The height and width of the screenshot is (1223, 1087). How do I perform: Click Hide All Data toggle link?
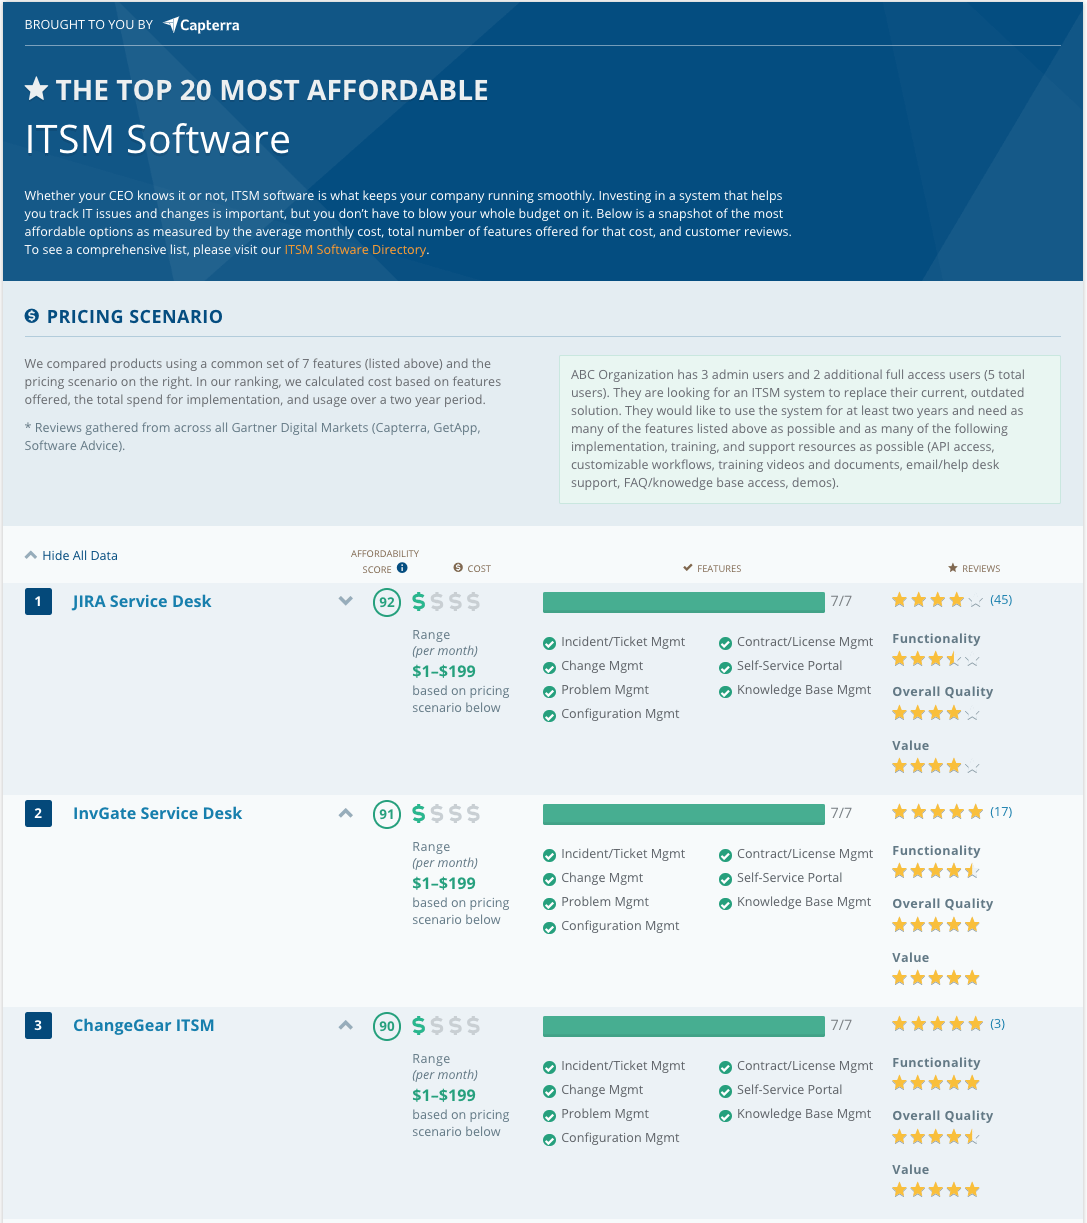tap(71, 555)
